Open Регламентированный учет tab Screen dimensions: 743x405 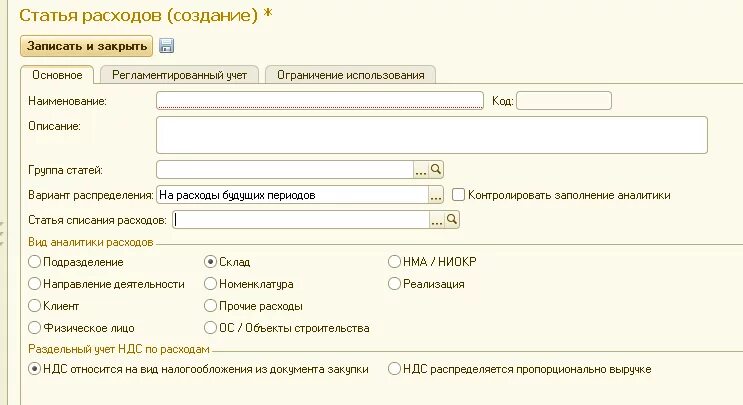pos(180,75)
